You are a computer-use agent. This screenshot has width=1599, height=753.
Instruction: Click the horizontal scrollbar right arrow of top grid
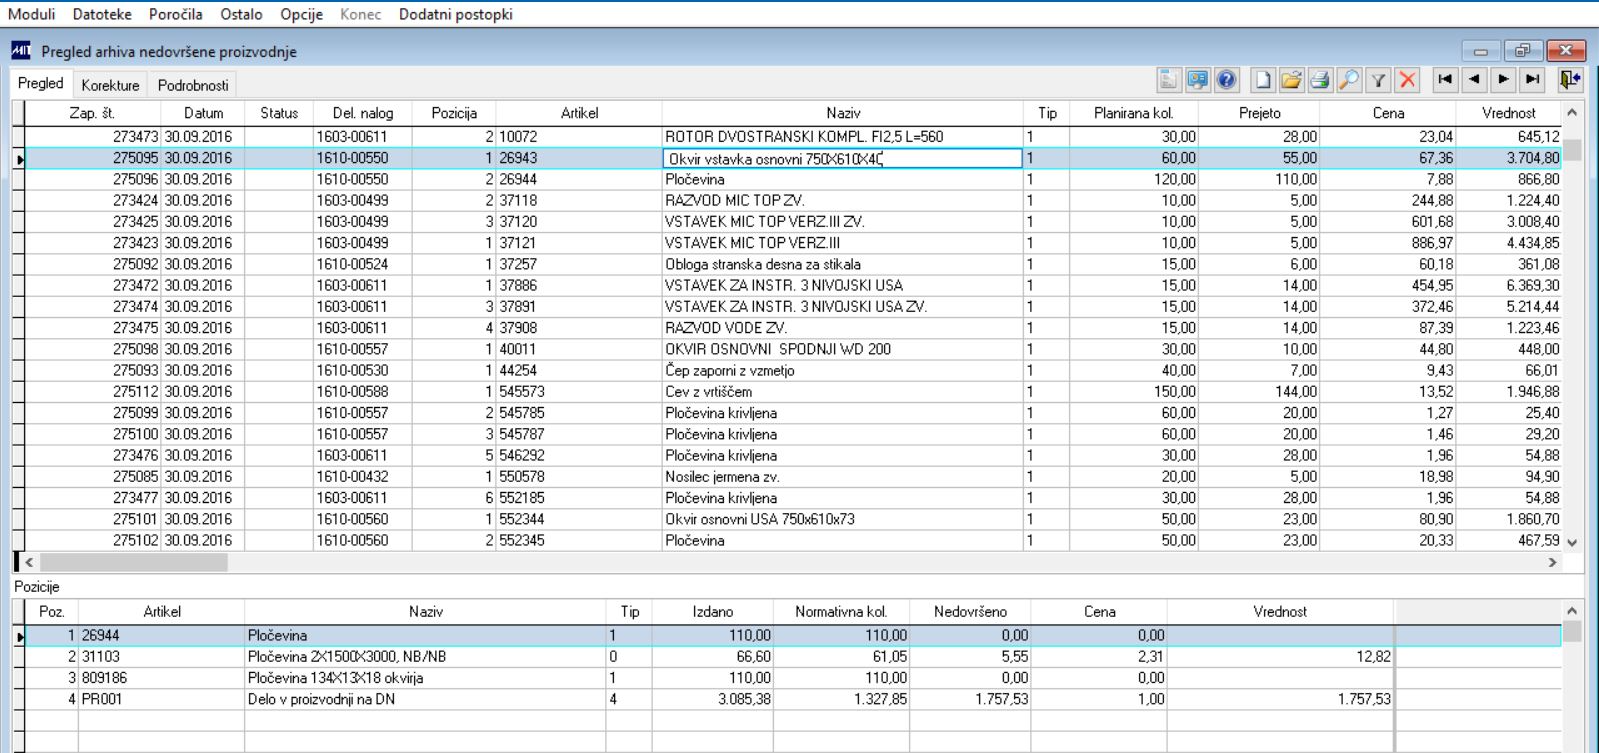(x=1552, y=563)
